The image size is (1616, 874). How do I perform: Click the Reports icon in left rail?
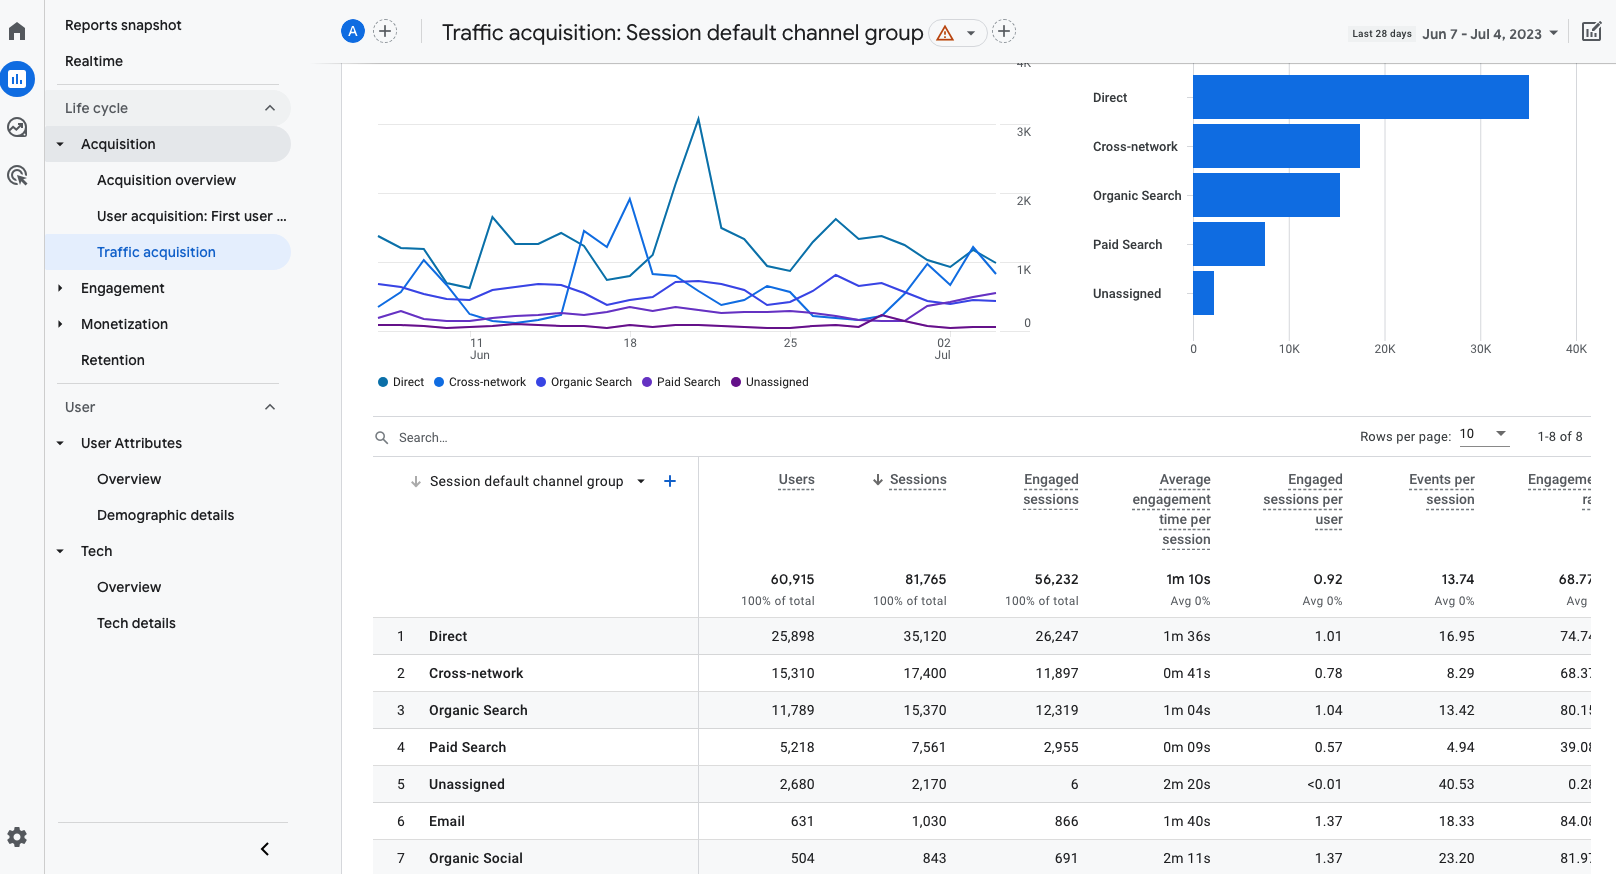point(17,79)
